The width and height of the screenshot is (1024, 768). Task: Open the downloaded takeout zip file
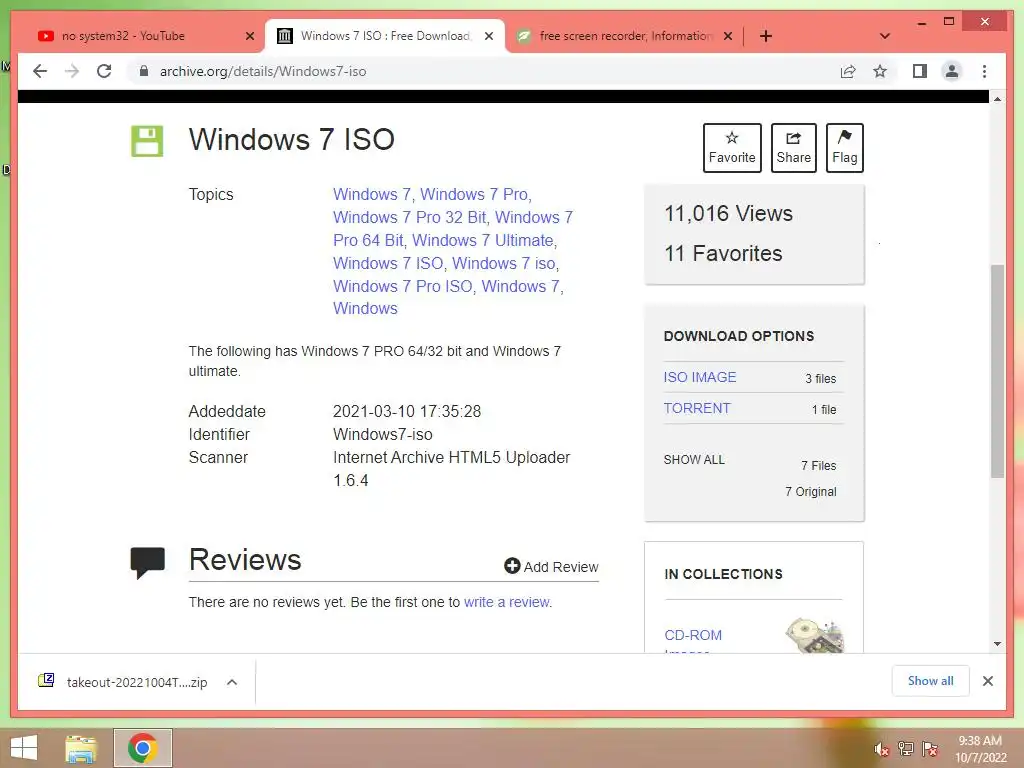click(x=124, y=682)
